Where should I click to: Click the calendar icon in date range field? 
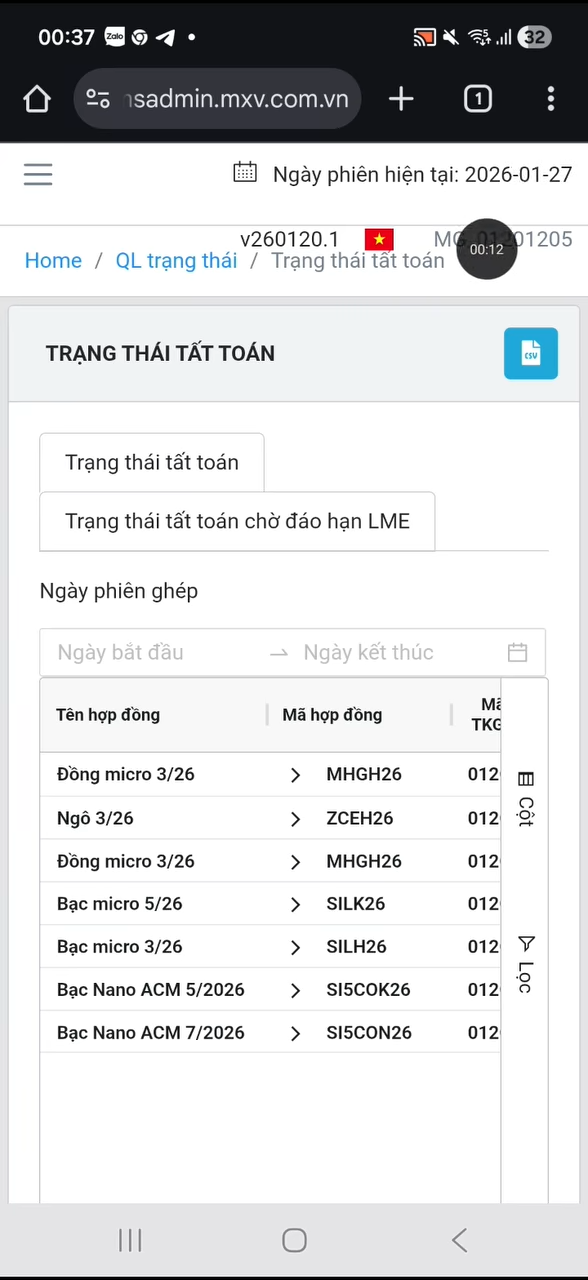[x=517, y=652]
